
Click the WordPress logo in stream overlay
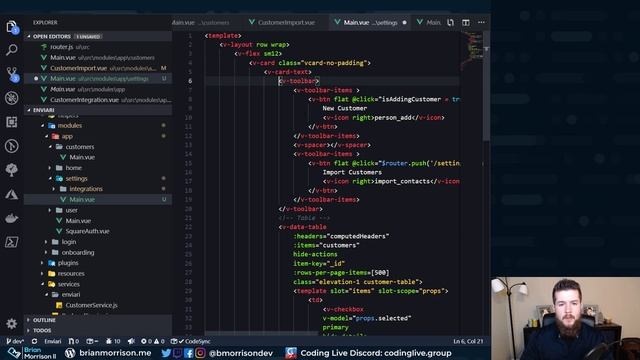click(70, 353)
